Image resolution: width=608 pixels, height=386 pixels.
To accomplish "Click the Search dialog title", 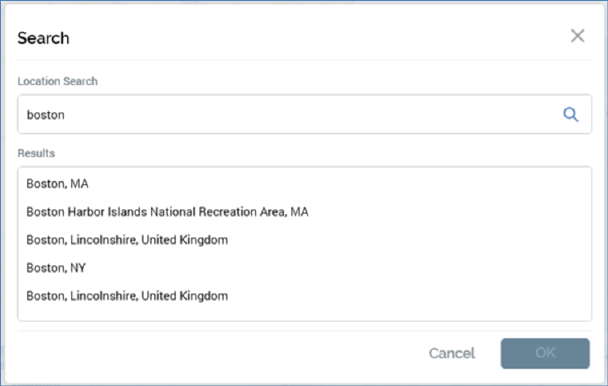I will 43,38.
